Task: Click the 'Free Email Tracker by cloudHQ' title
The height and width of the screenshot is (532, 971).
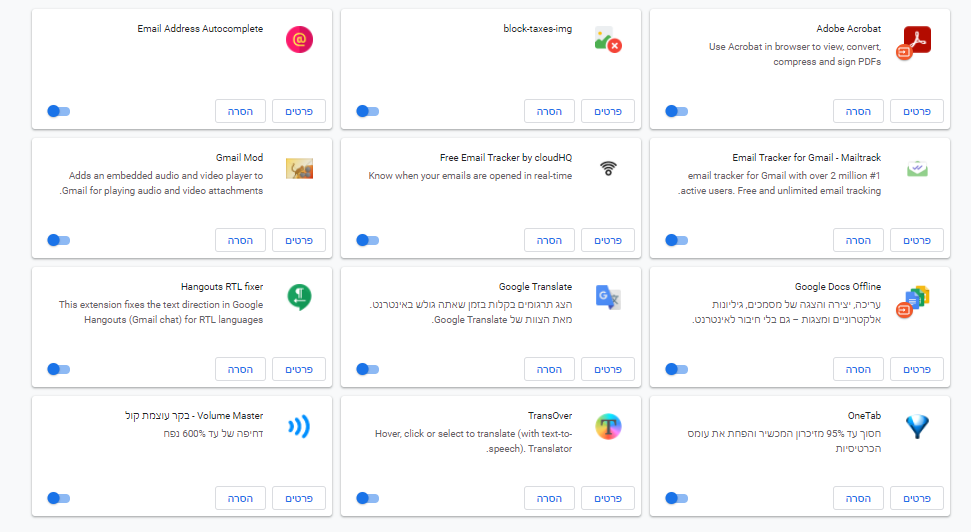Action: (506, 158)
